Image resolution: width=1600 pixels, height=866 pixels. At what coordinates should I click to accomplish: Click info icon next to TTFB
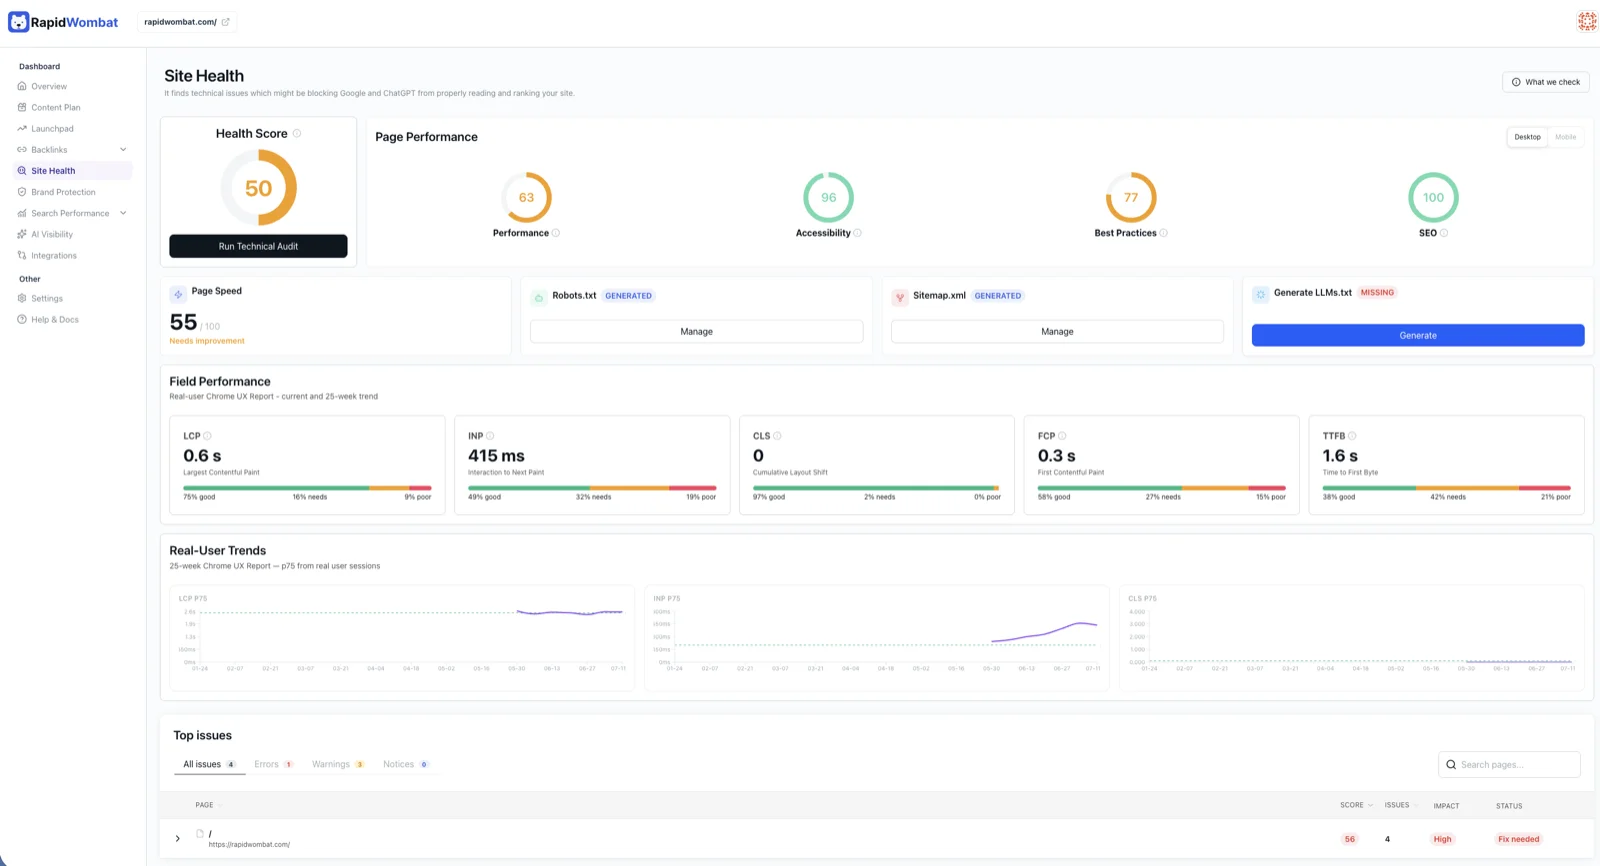tap(1352, 436)
